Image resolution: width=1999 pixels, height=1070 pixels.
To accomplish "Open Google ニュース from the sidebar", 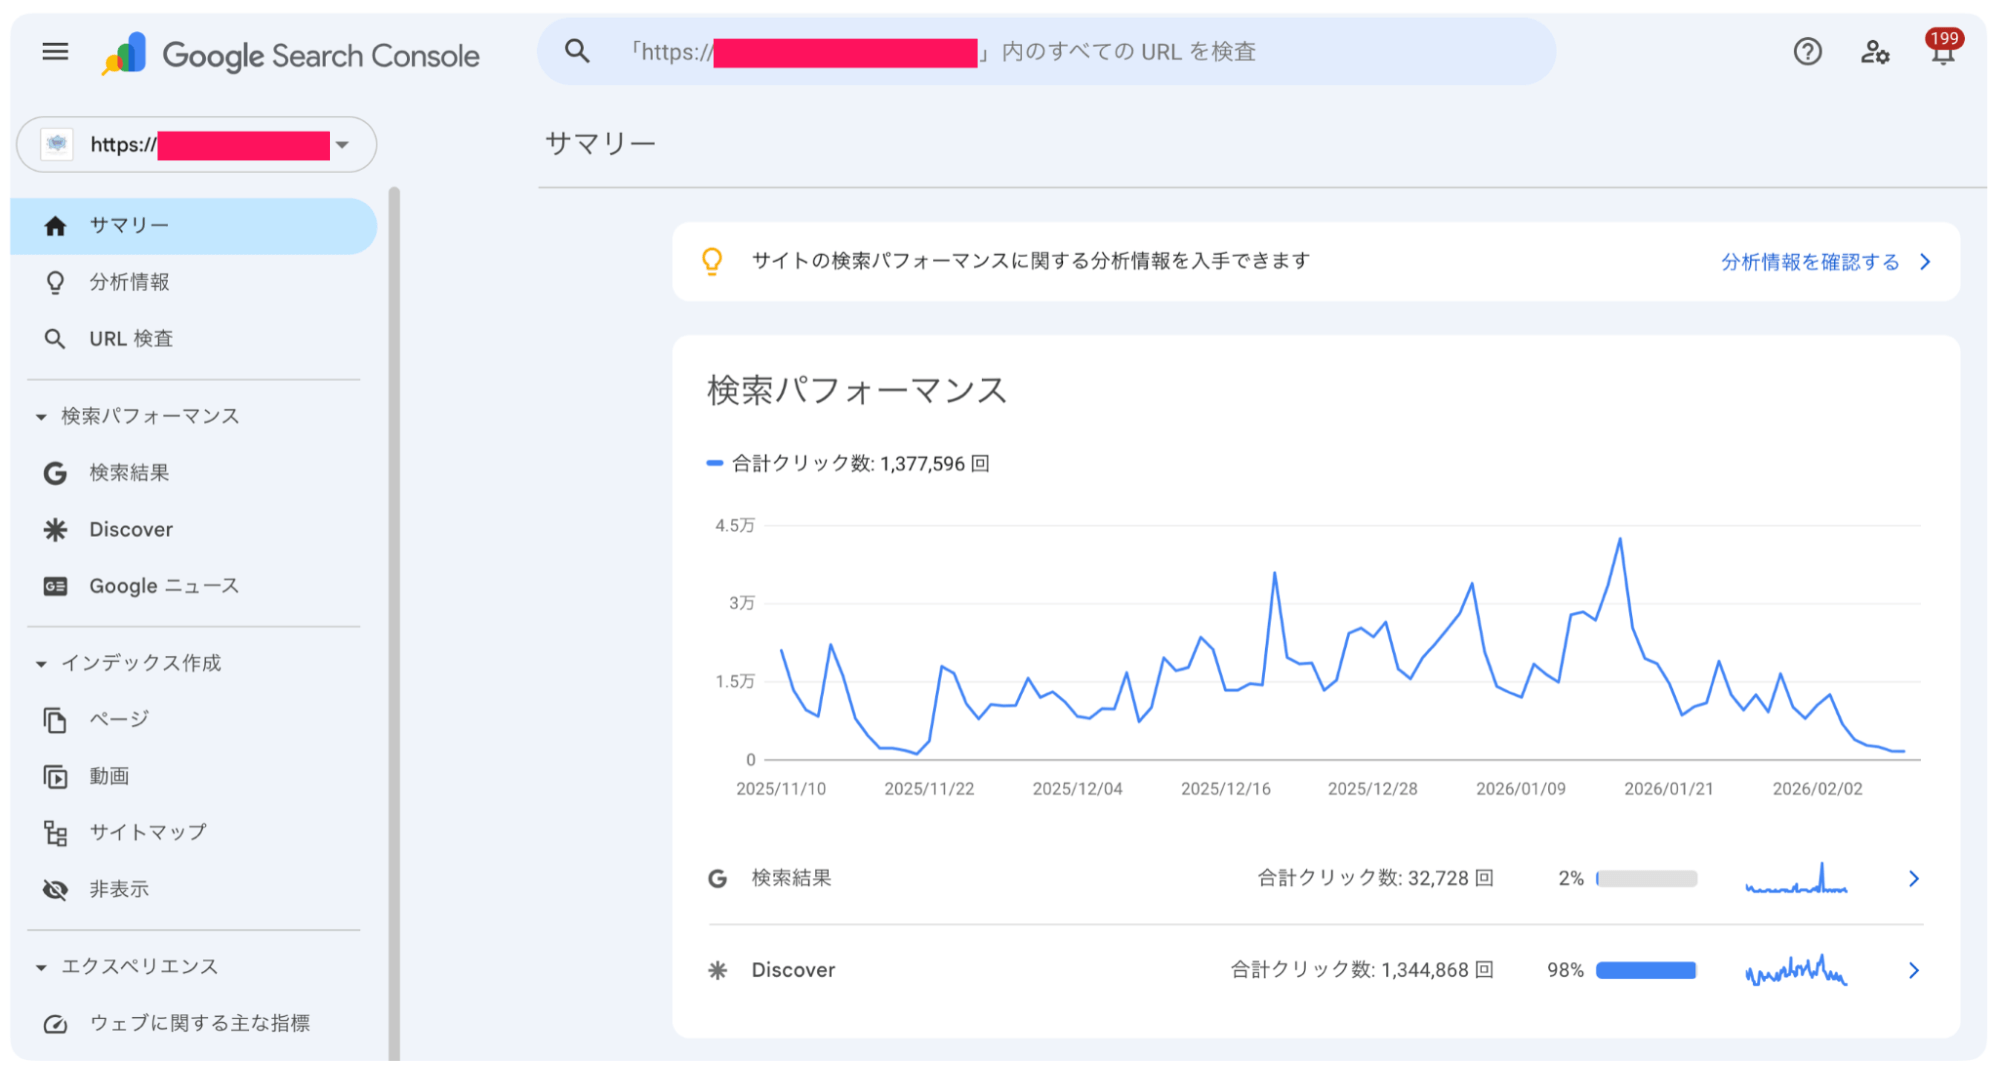I will (x=163, y=585).
